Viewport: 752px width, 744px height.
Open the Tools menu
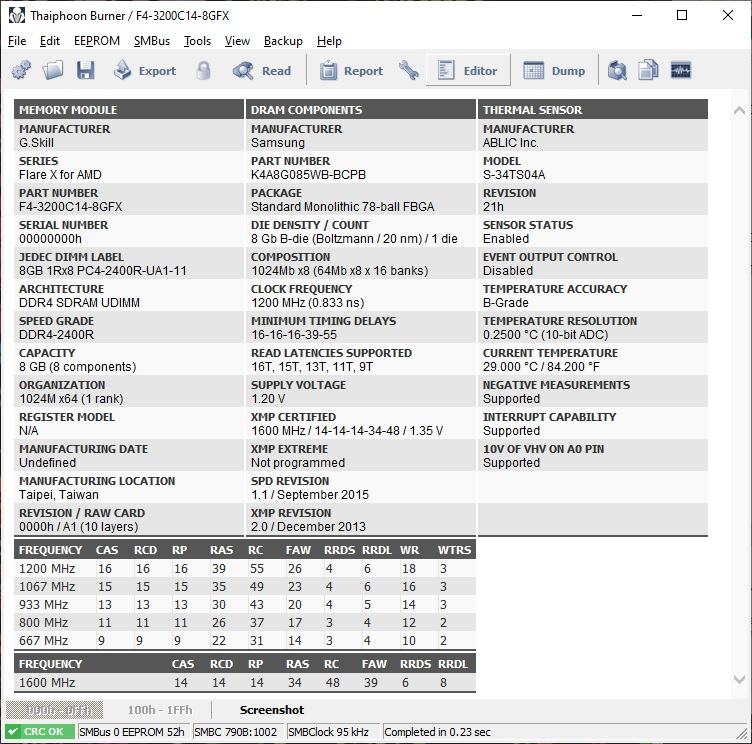click(197, 41)
